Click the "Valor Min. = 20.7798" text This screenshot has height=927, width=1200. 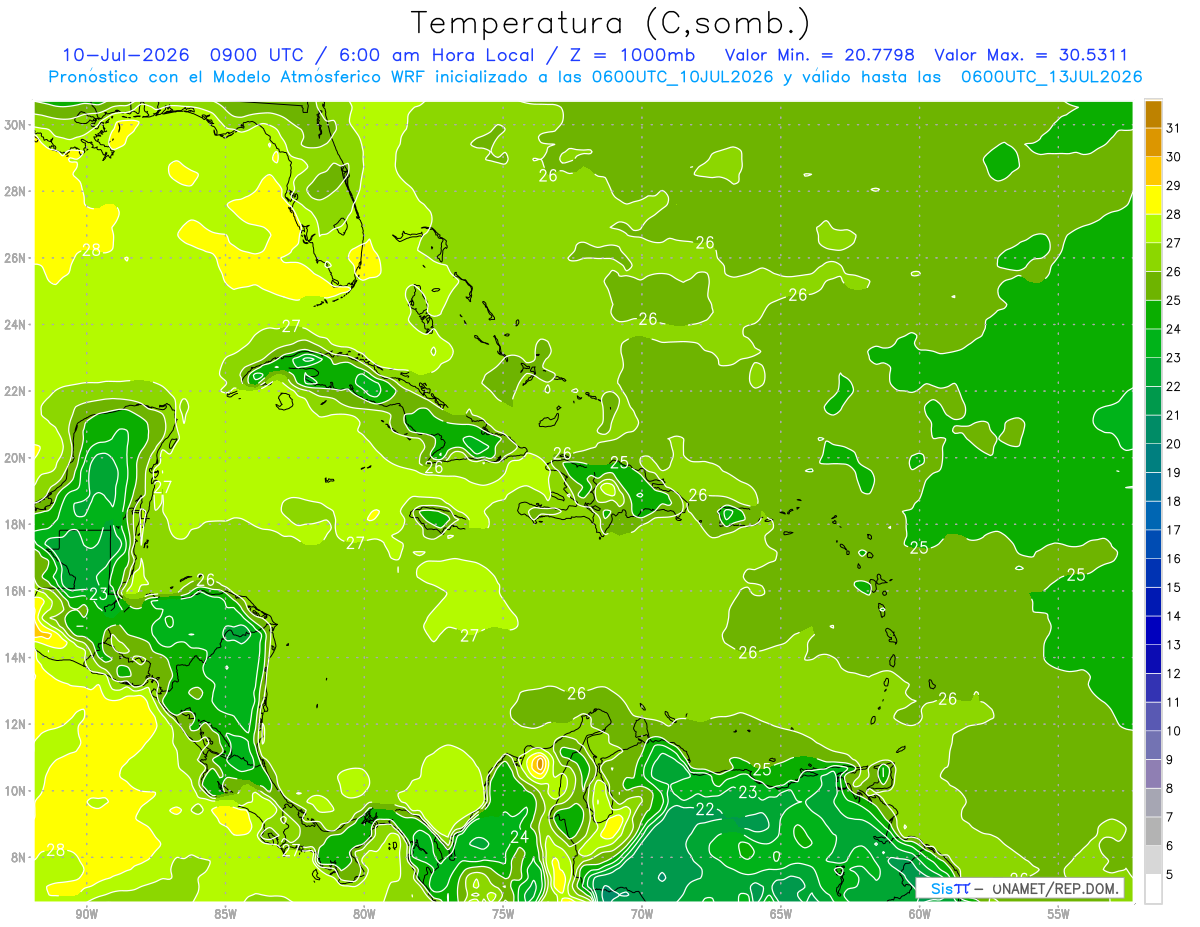pyautogui.click(x=820, y=55)
